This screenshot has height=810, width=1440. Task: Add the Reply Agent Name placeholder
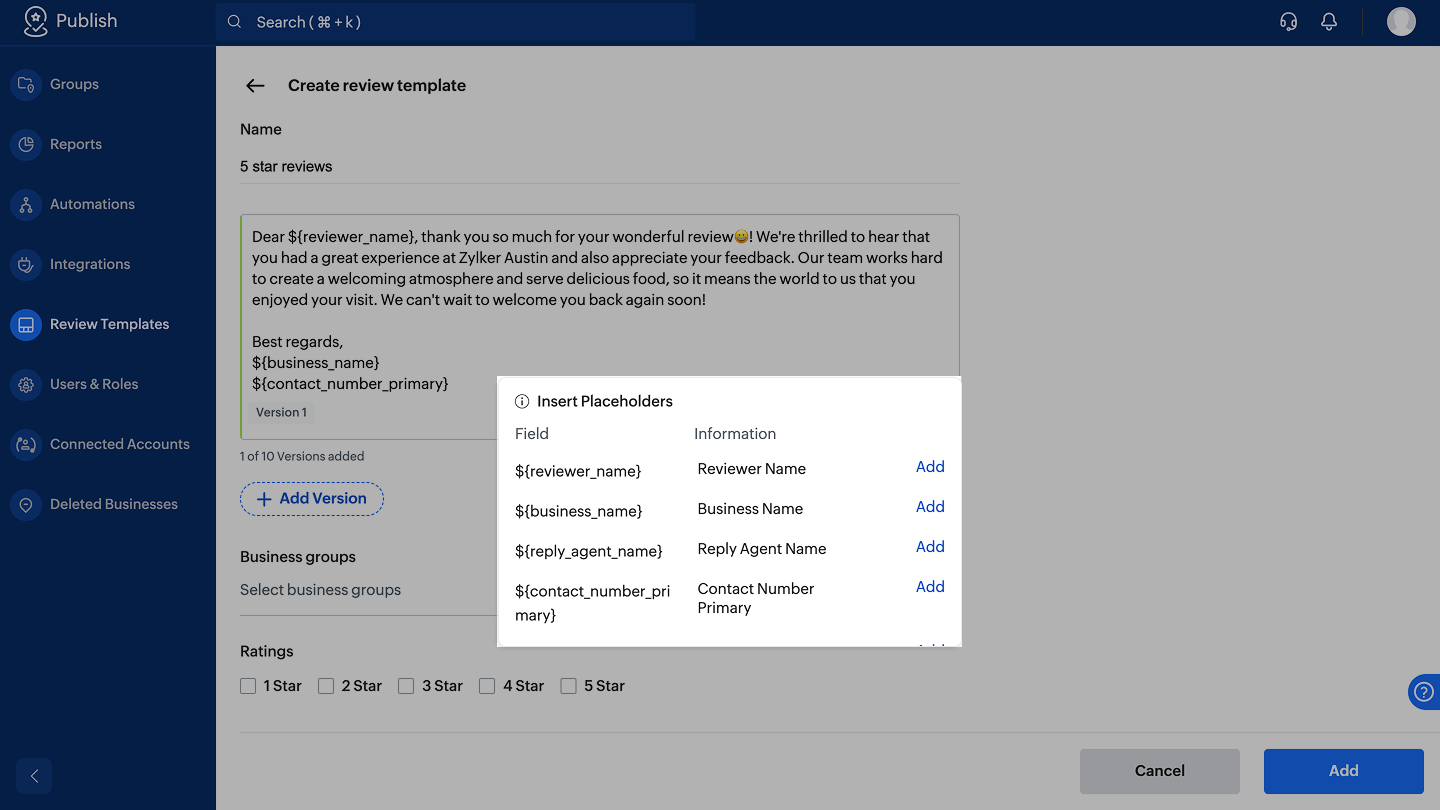click(x=930, y=547)
